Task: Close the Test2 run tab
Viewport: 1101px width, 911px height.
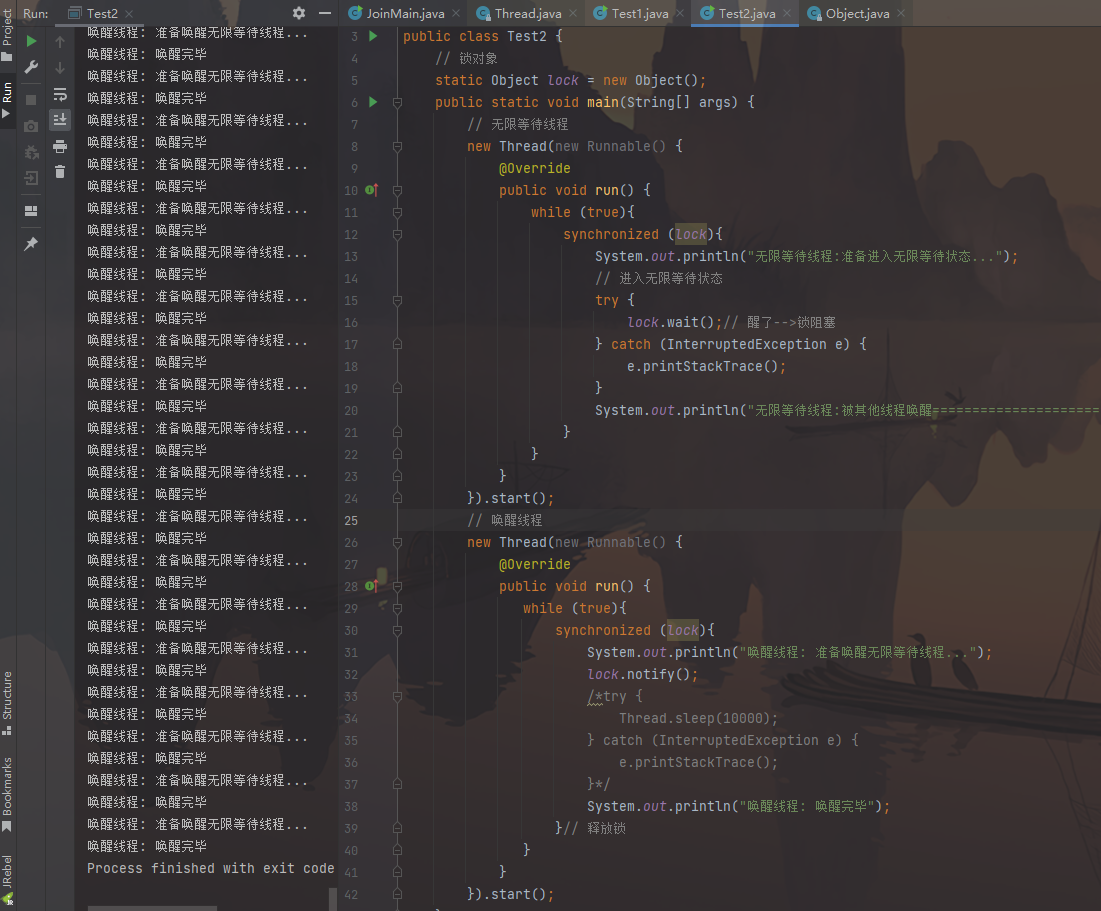Action: 131,13
